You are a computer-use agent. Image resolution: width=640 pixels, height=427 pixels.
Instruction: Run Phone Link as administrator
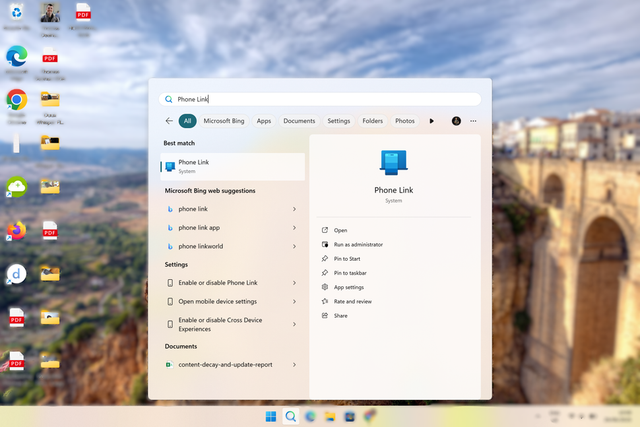pos(358,245)
